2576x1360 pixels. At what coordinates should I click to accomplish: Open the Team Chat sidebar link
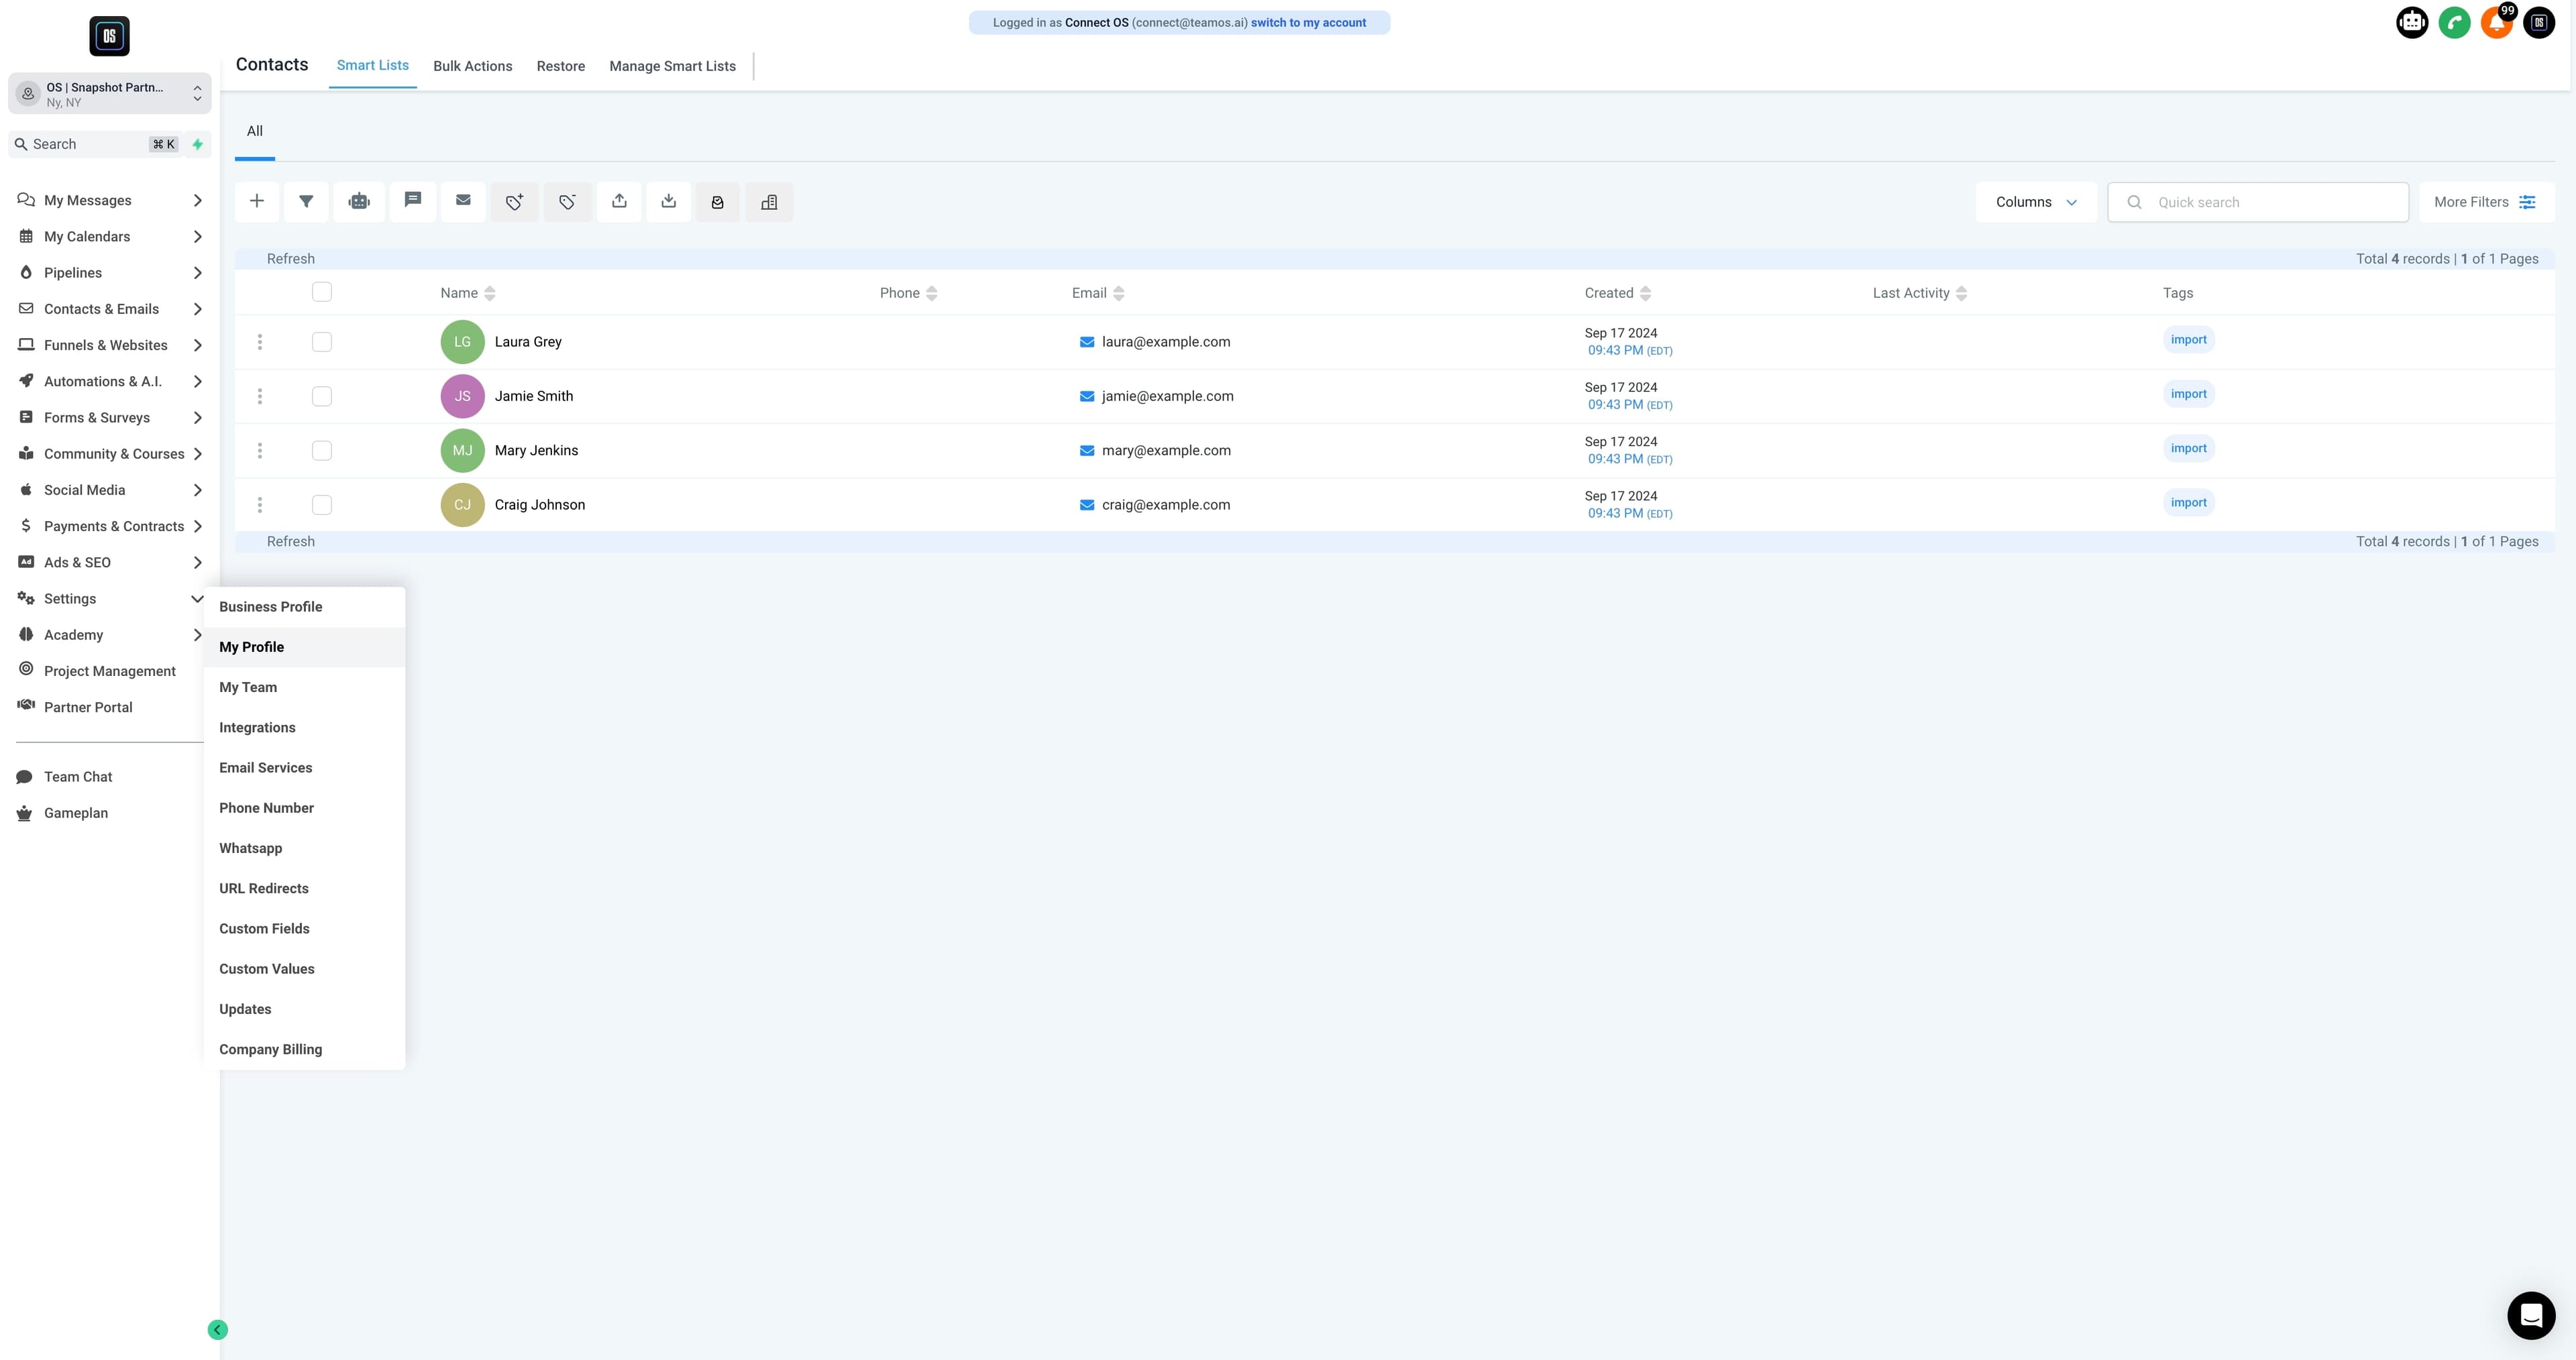click(78, 777)
